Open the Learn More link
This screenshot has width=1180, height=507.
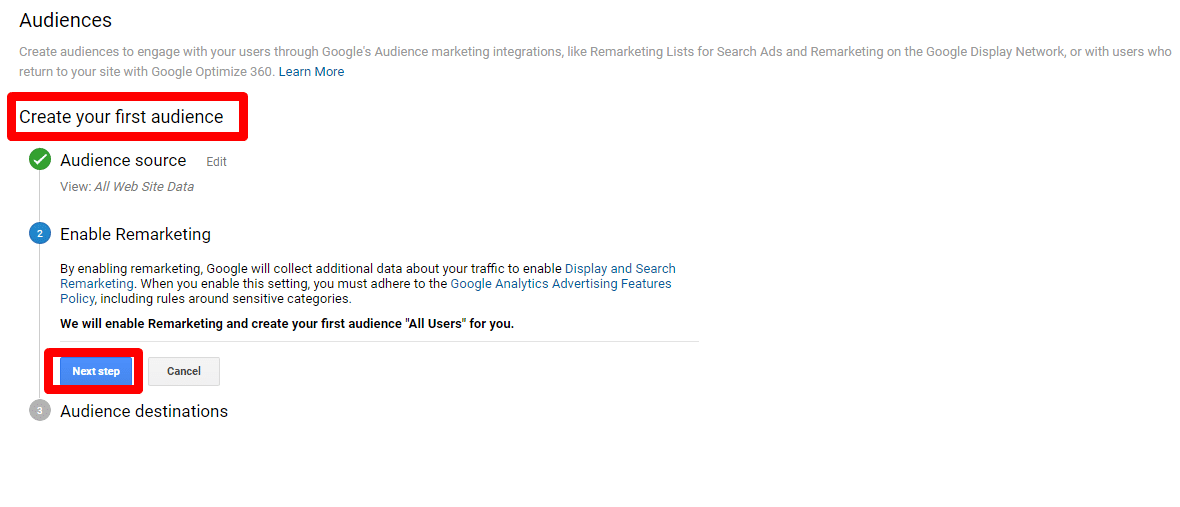click(311, 72)
